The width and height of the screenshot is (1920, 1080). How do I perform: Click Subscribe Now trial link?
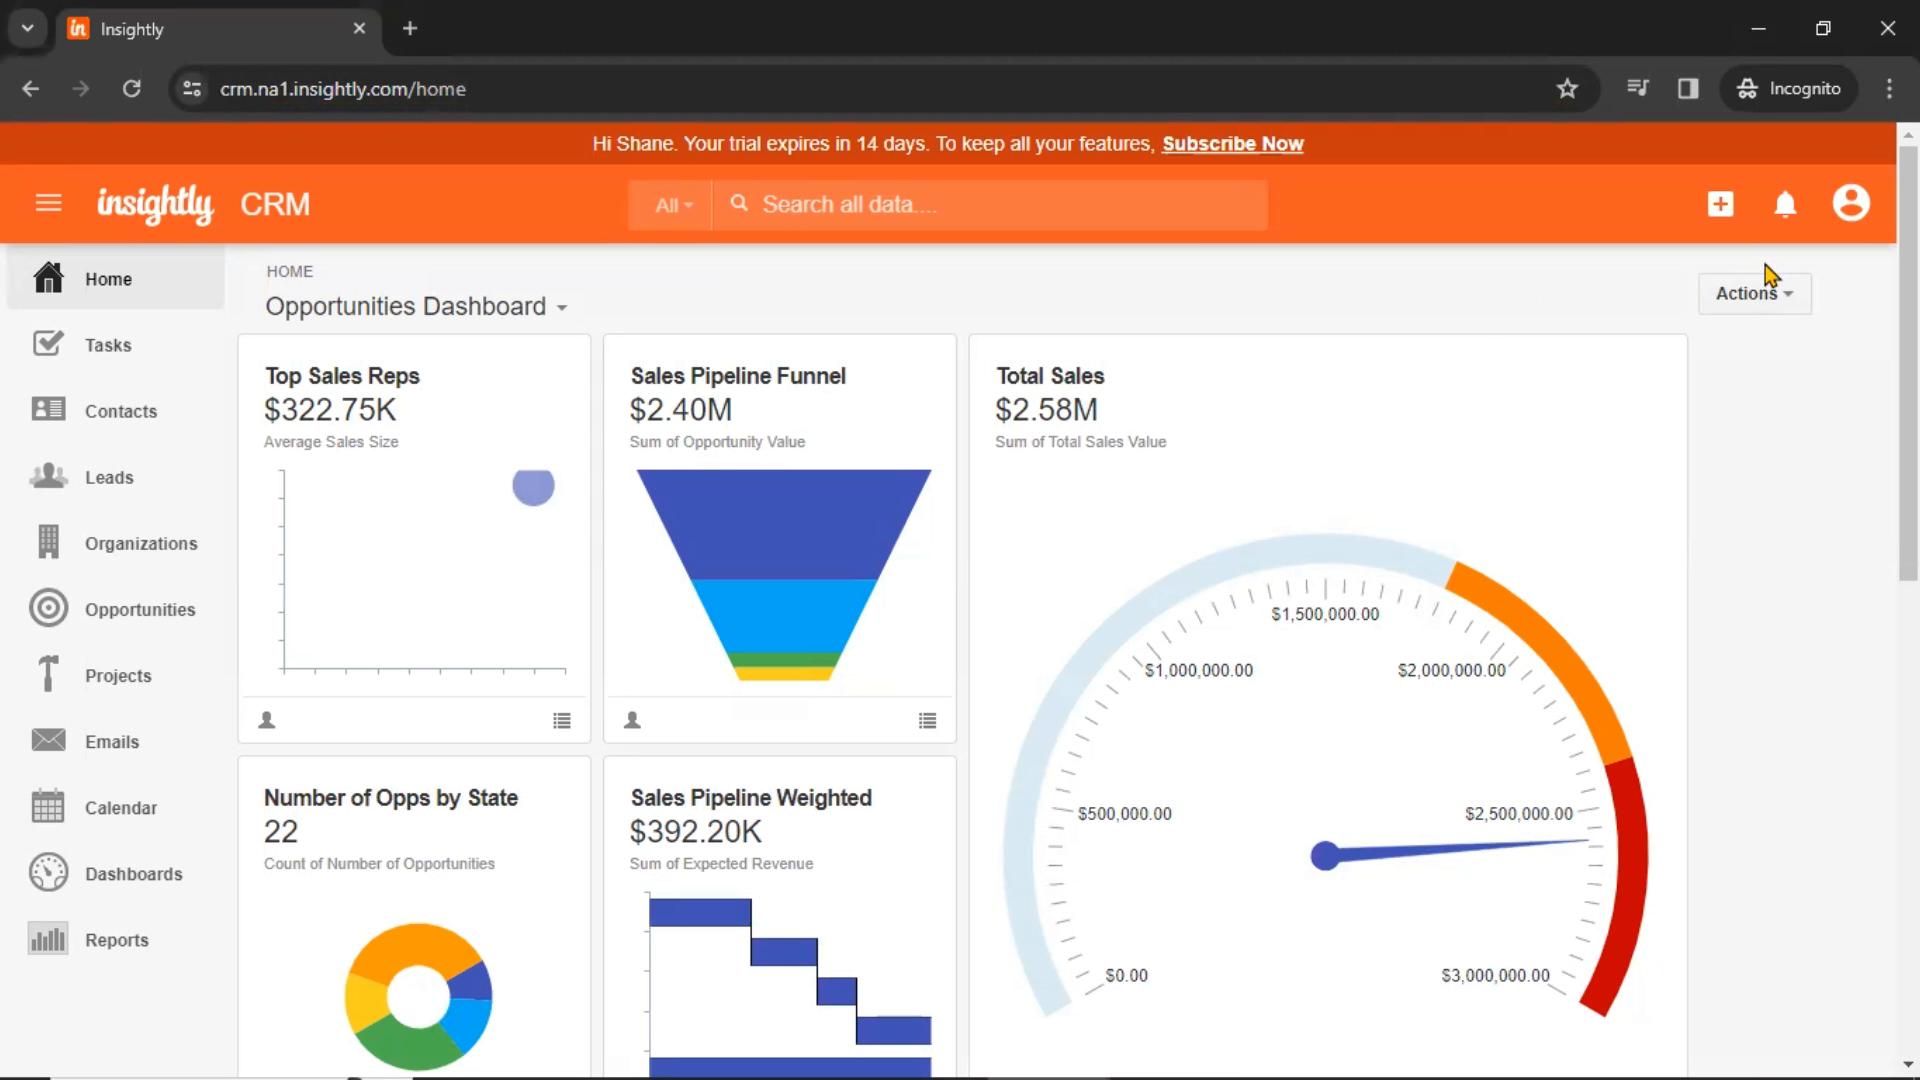[x=1232, y=144]
